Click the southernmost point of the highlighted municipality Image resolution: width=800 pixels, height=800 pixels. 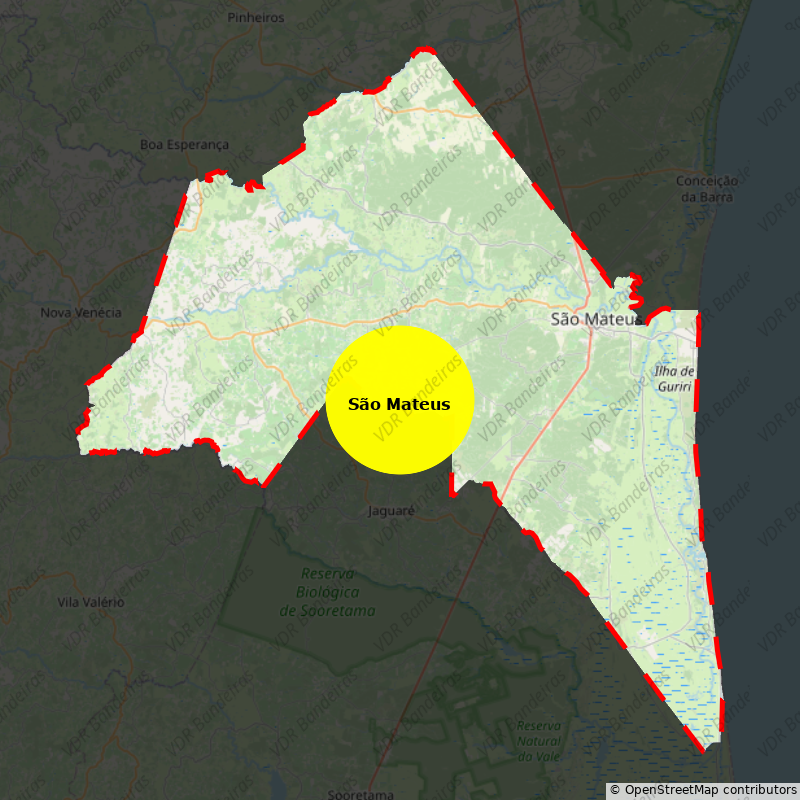pyautogui.click(x=705, y=748)
